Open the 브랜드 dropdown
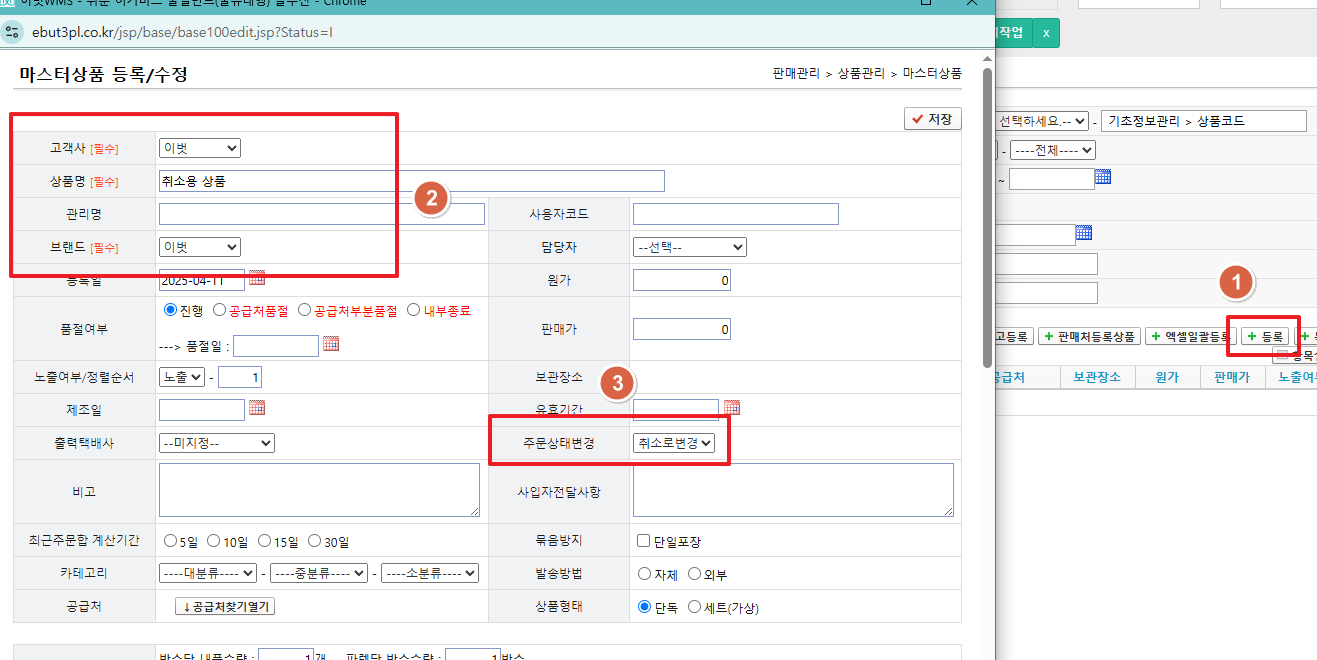This screenshot has width=1317, height=660. coord(200,246)
